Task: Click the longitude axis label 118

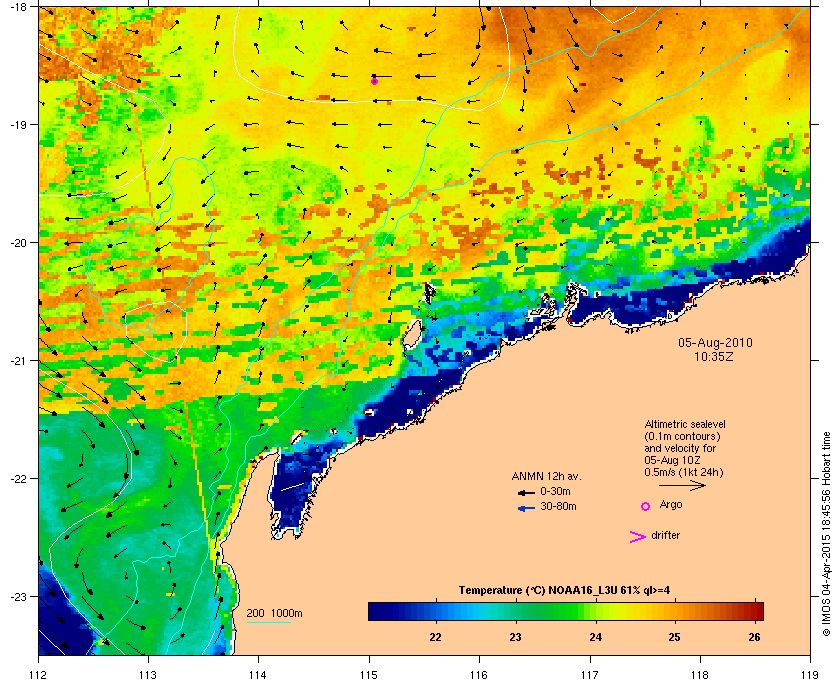Action: [x=700, y=674]
